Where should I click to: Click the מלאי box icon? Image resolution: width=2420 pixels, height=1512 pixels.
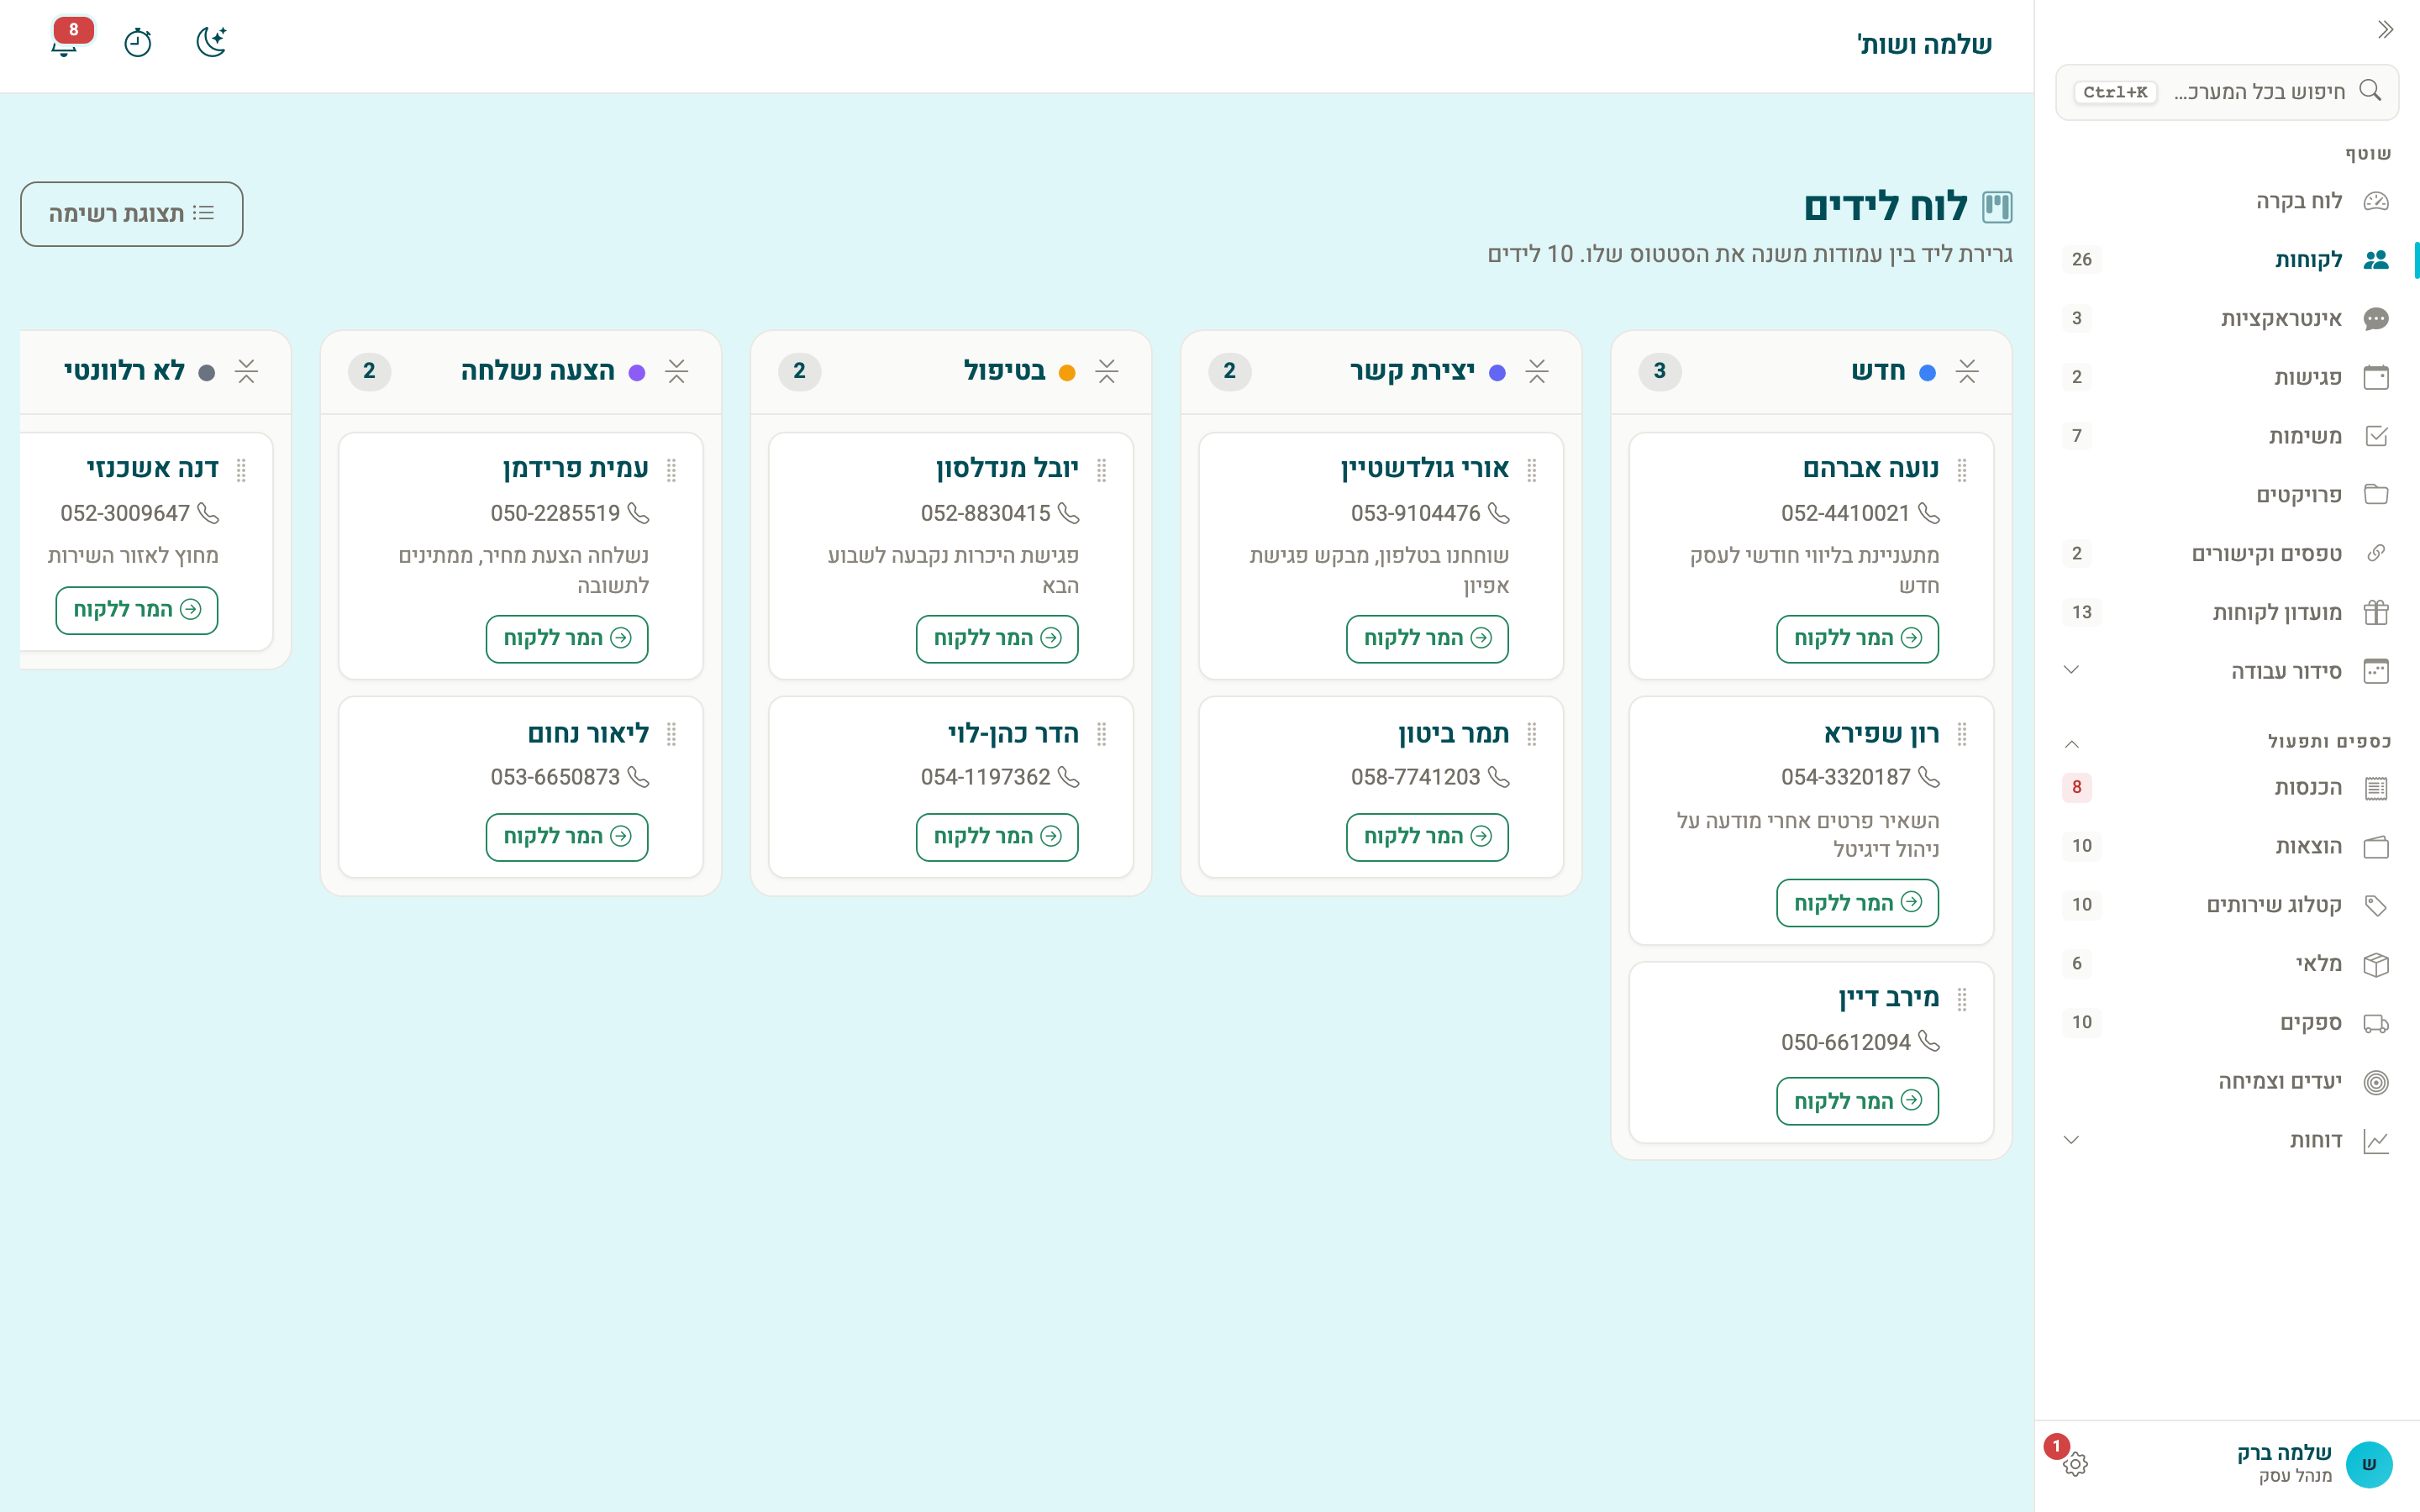pyautogui.click(x=2376, y=964)
